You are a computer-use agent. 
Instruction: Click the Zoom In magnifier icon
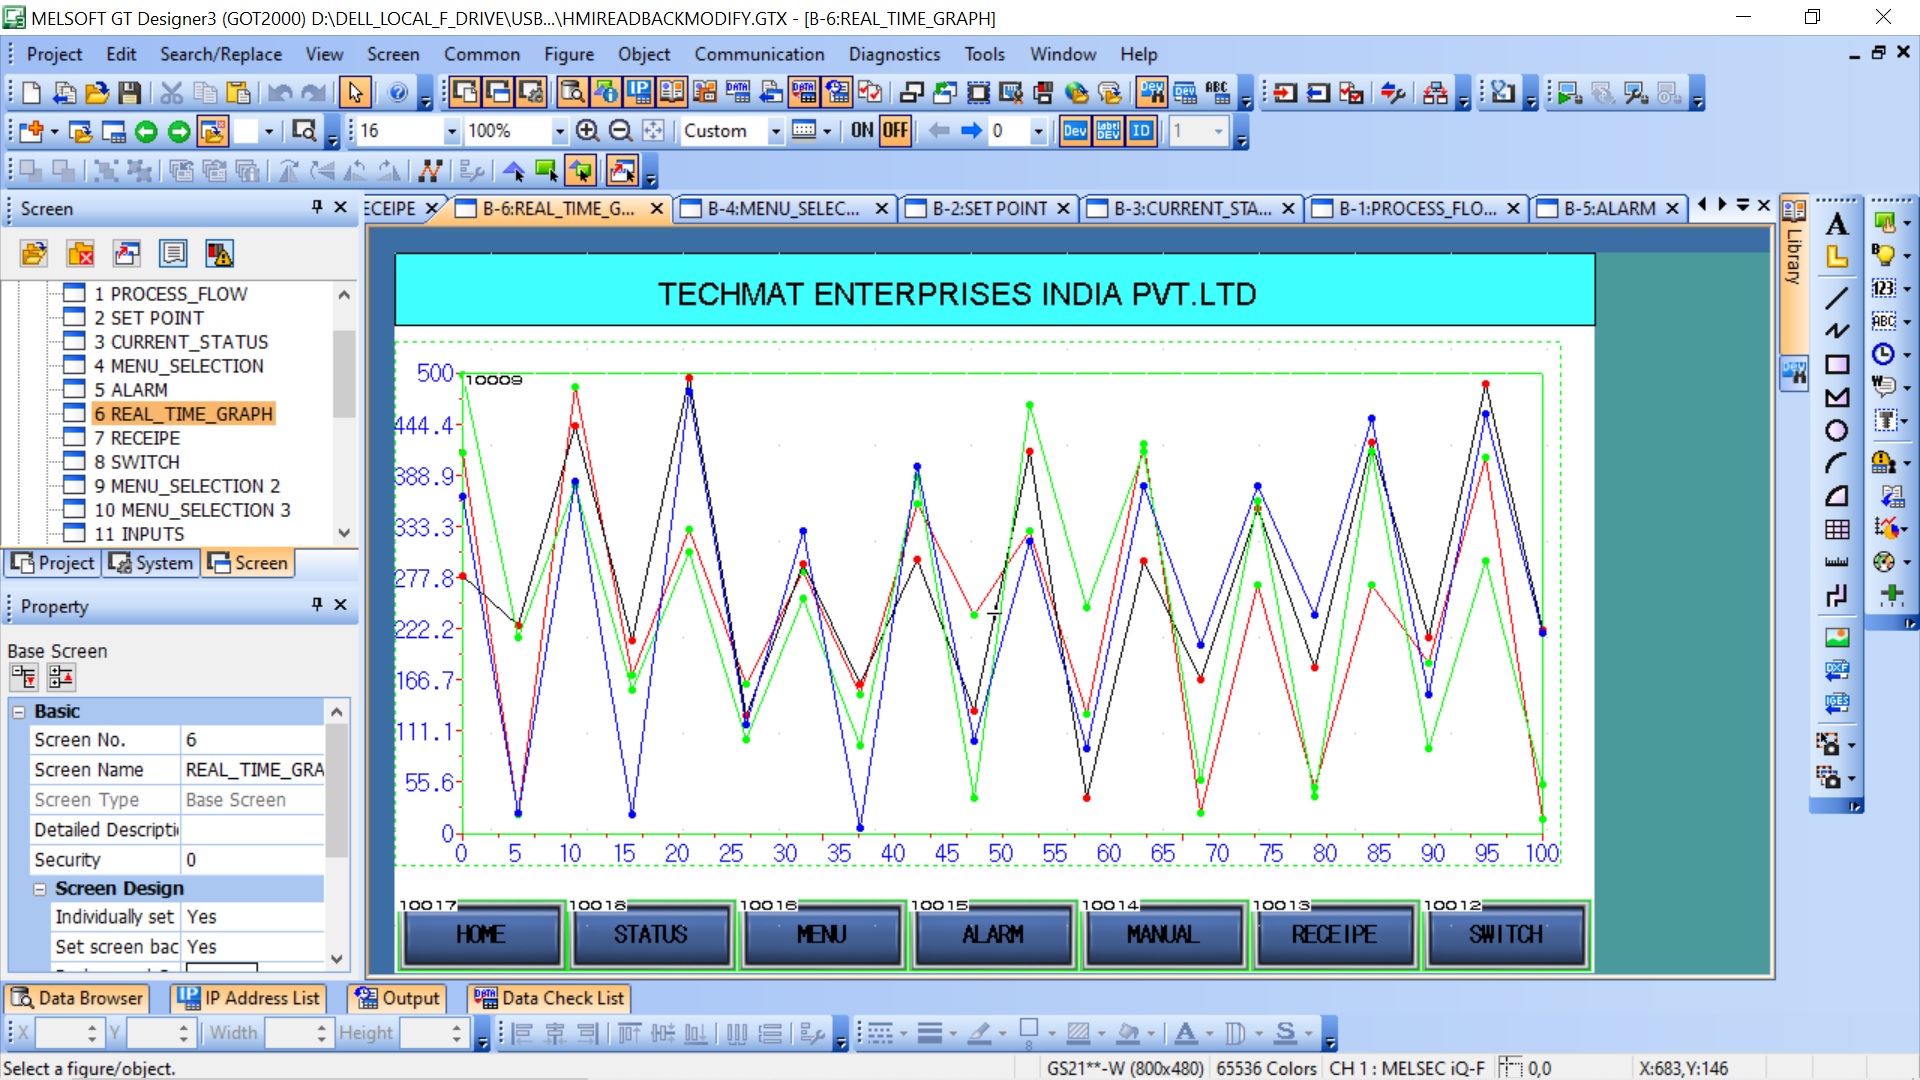point(588,131)
